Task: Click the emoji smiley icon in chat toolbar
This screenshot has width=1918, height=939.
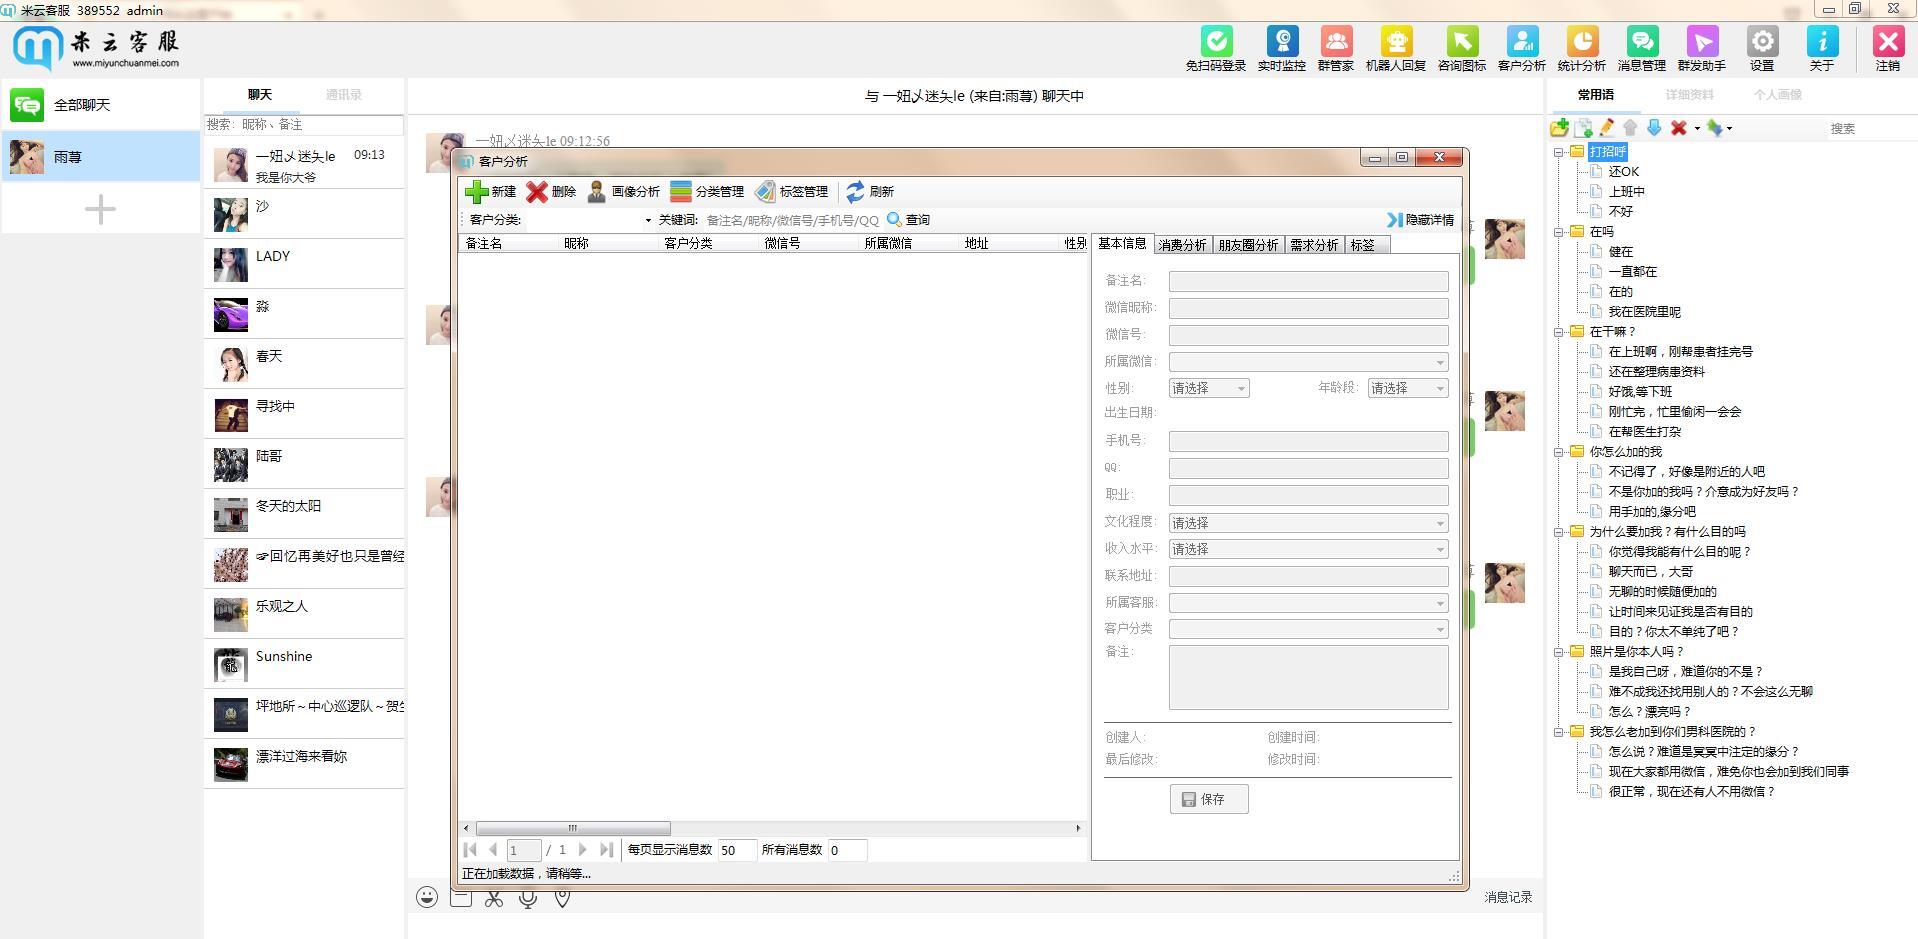Action: click(x=427, y=897)
